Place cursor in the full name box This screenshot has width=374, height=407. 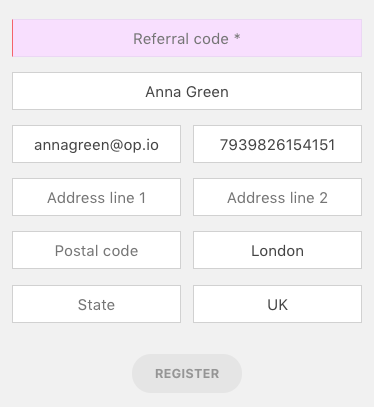(187, 91)
